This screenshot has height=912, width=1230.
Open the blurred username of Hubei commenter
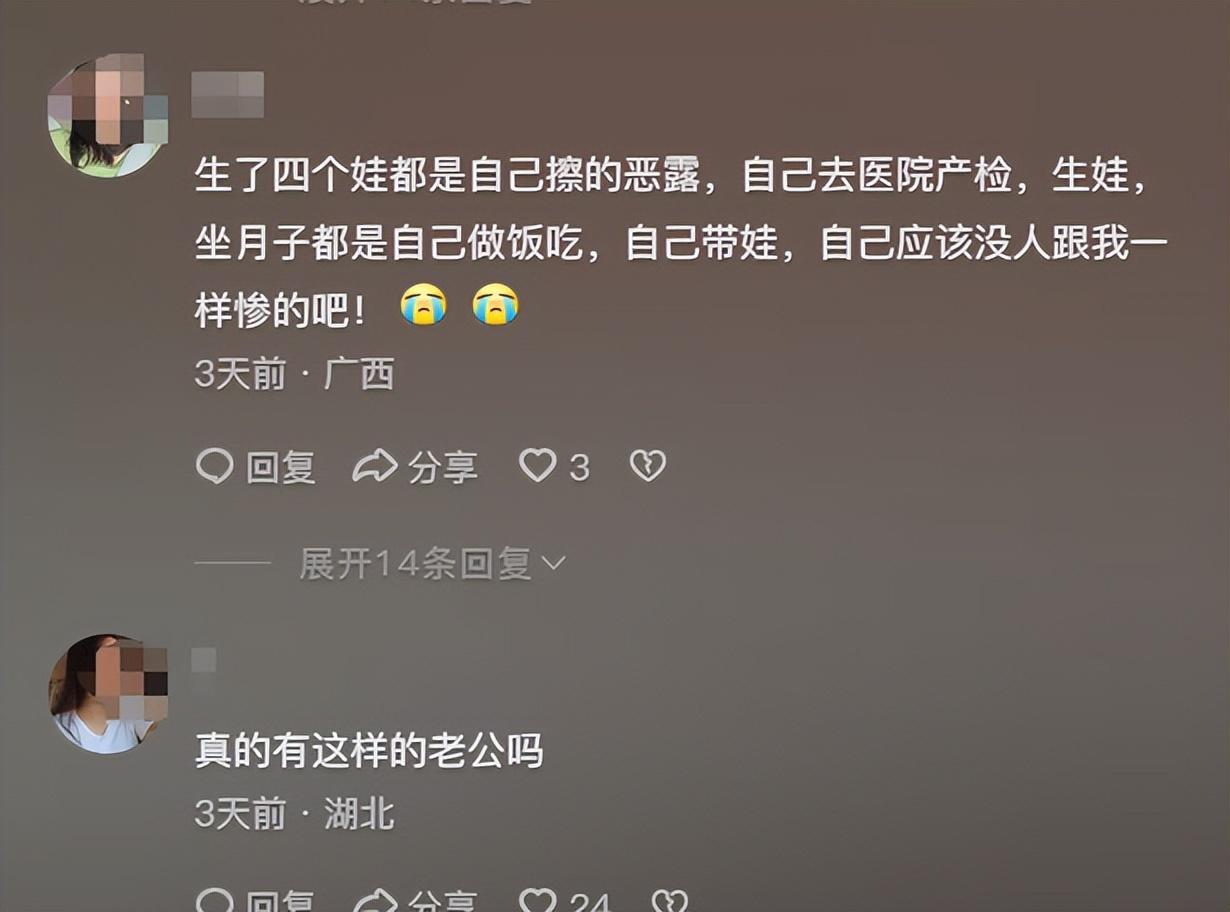coord(204,668)
